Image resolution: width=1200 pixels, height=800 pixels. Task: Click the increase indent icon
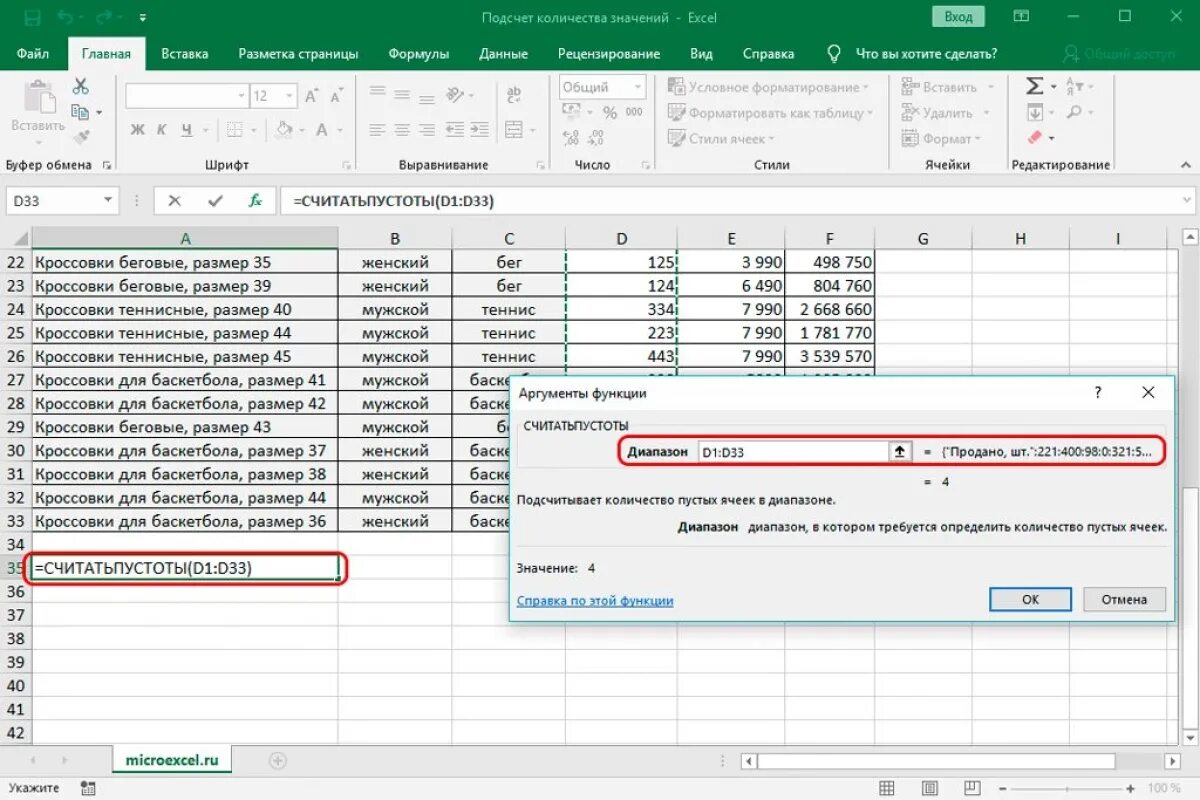point(481,130)
